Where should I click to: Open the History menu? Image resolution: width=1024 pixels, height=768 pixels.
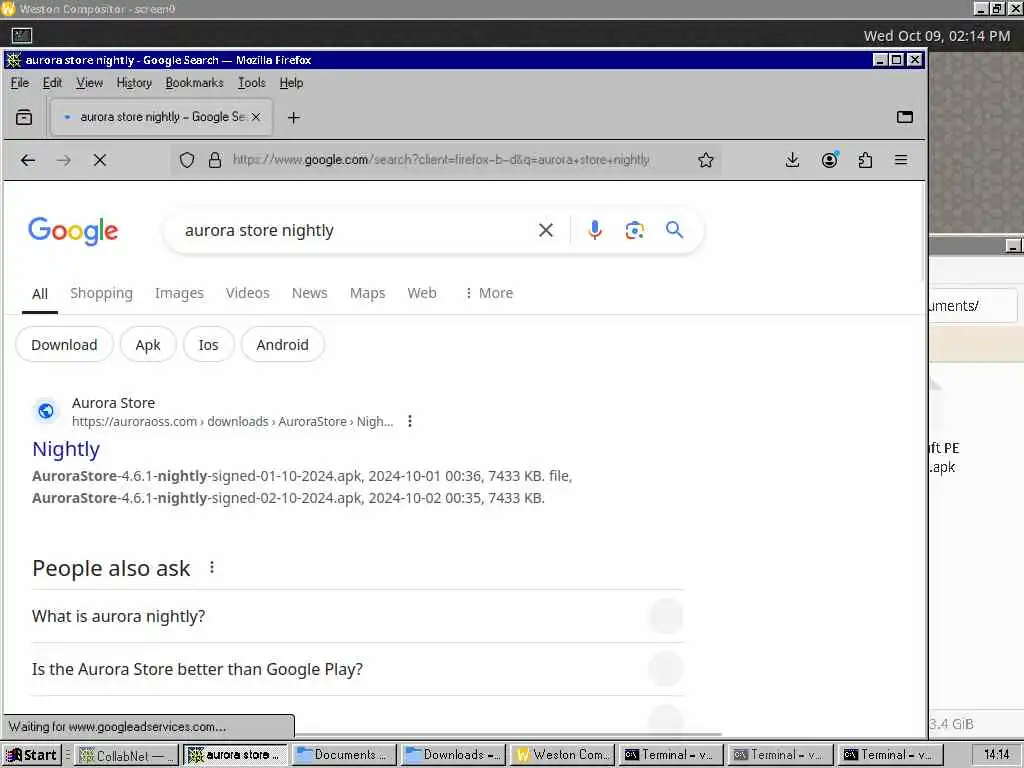(134, 83)
